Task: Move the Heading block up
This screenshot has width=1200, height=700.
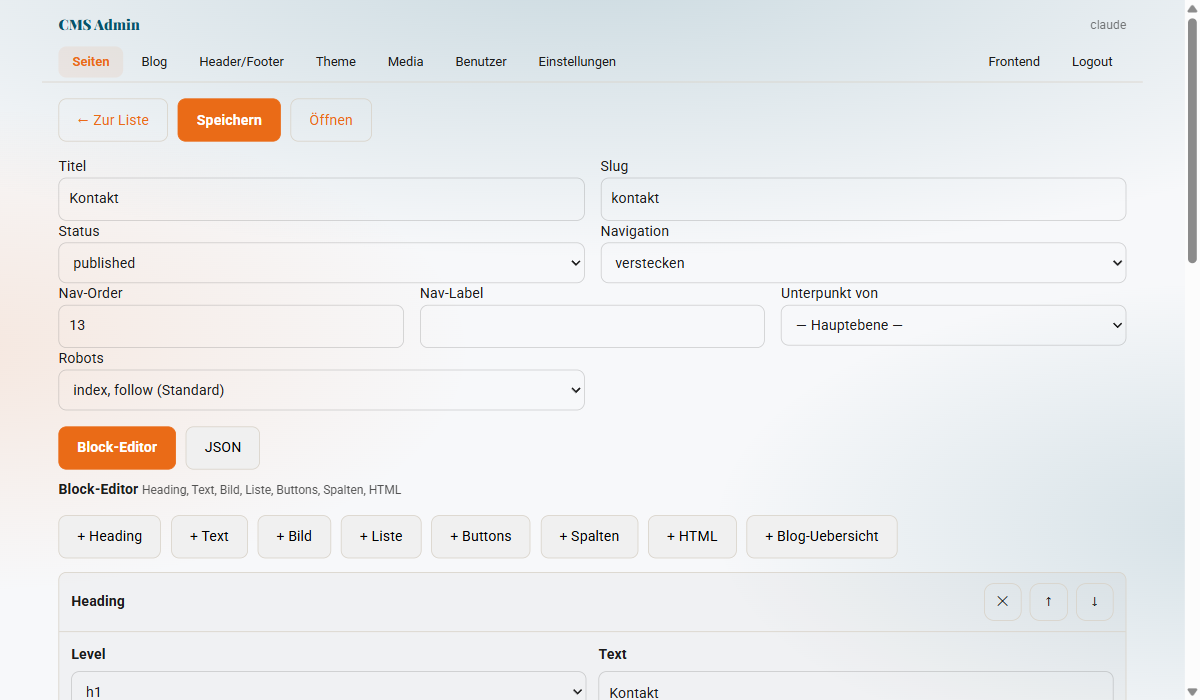Action: (1048, 601)
